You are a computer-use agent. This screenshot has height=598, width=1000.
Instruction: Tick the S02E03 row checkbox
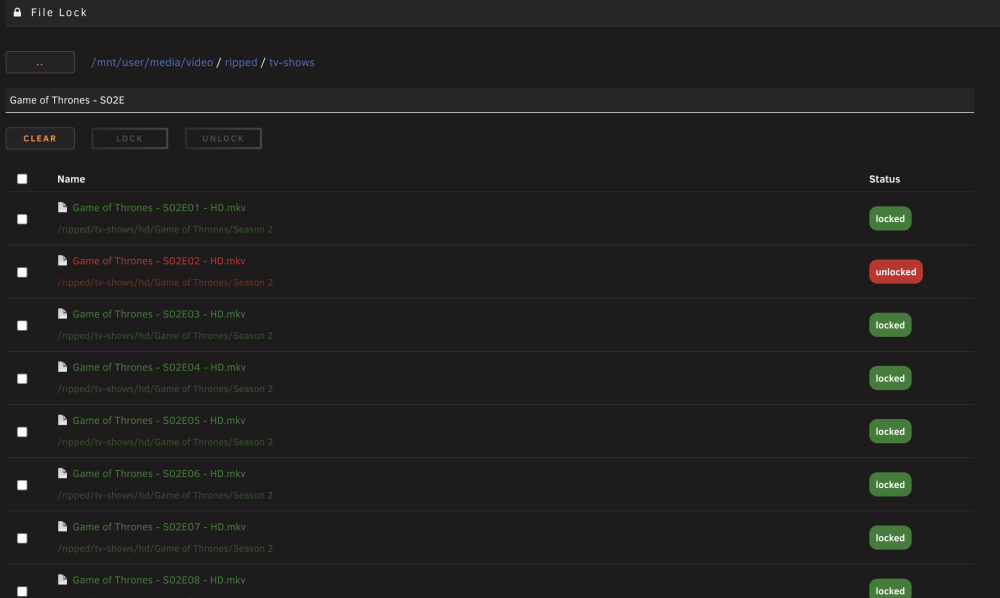tap(22, 326)
